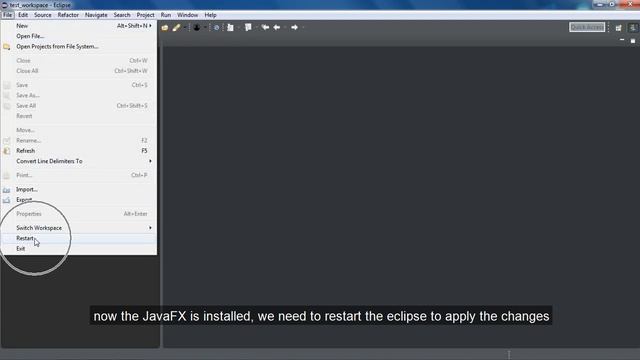
Task: Open the Next Annotation dropdown arrow
Action: (239, 28)
